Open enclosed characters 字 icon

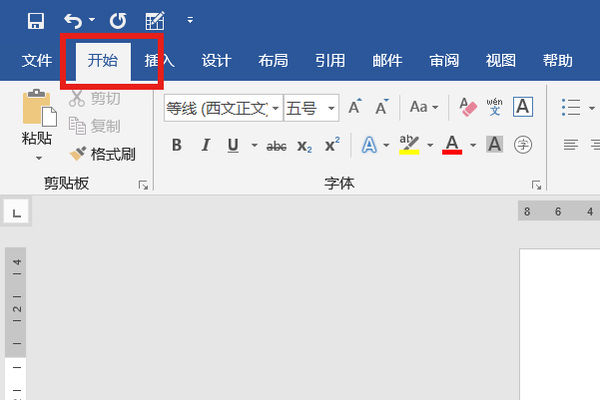[523, 145]
